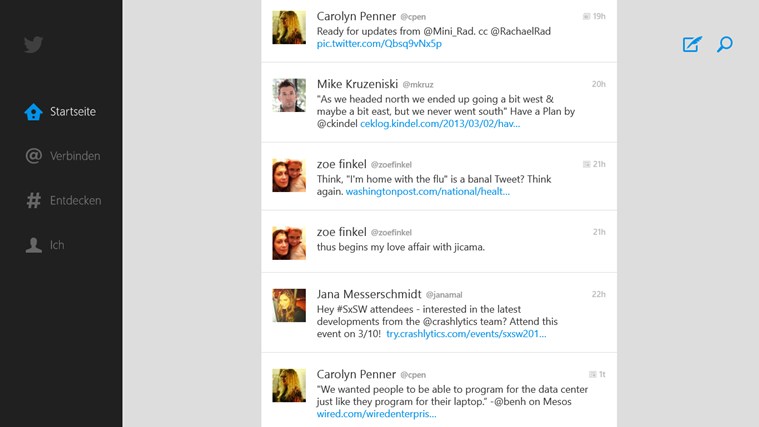The image size is (759, 427).
Task: Open the jicama tweet by zoe finkel
Action: [x=439, y=242]
